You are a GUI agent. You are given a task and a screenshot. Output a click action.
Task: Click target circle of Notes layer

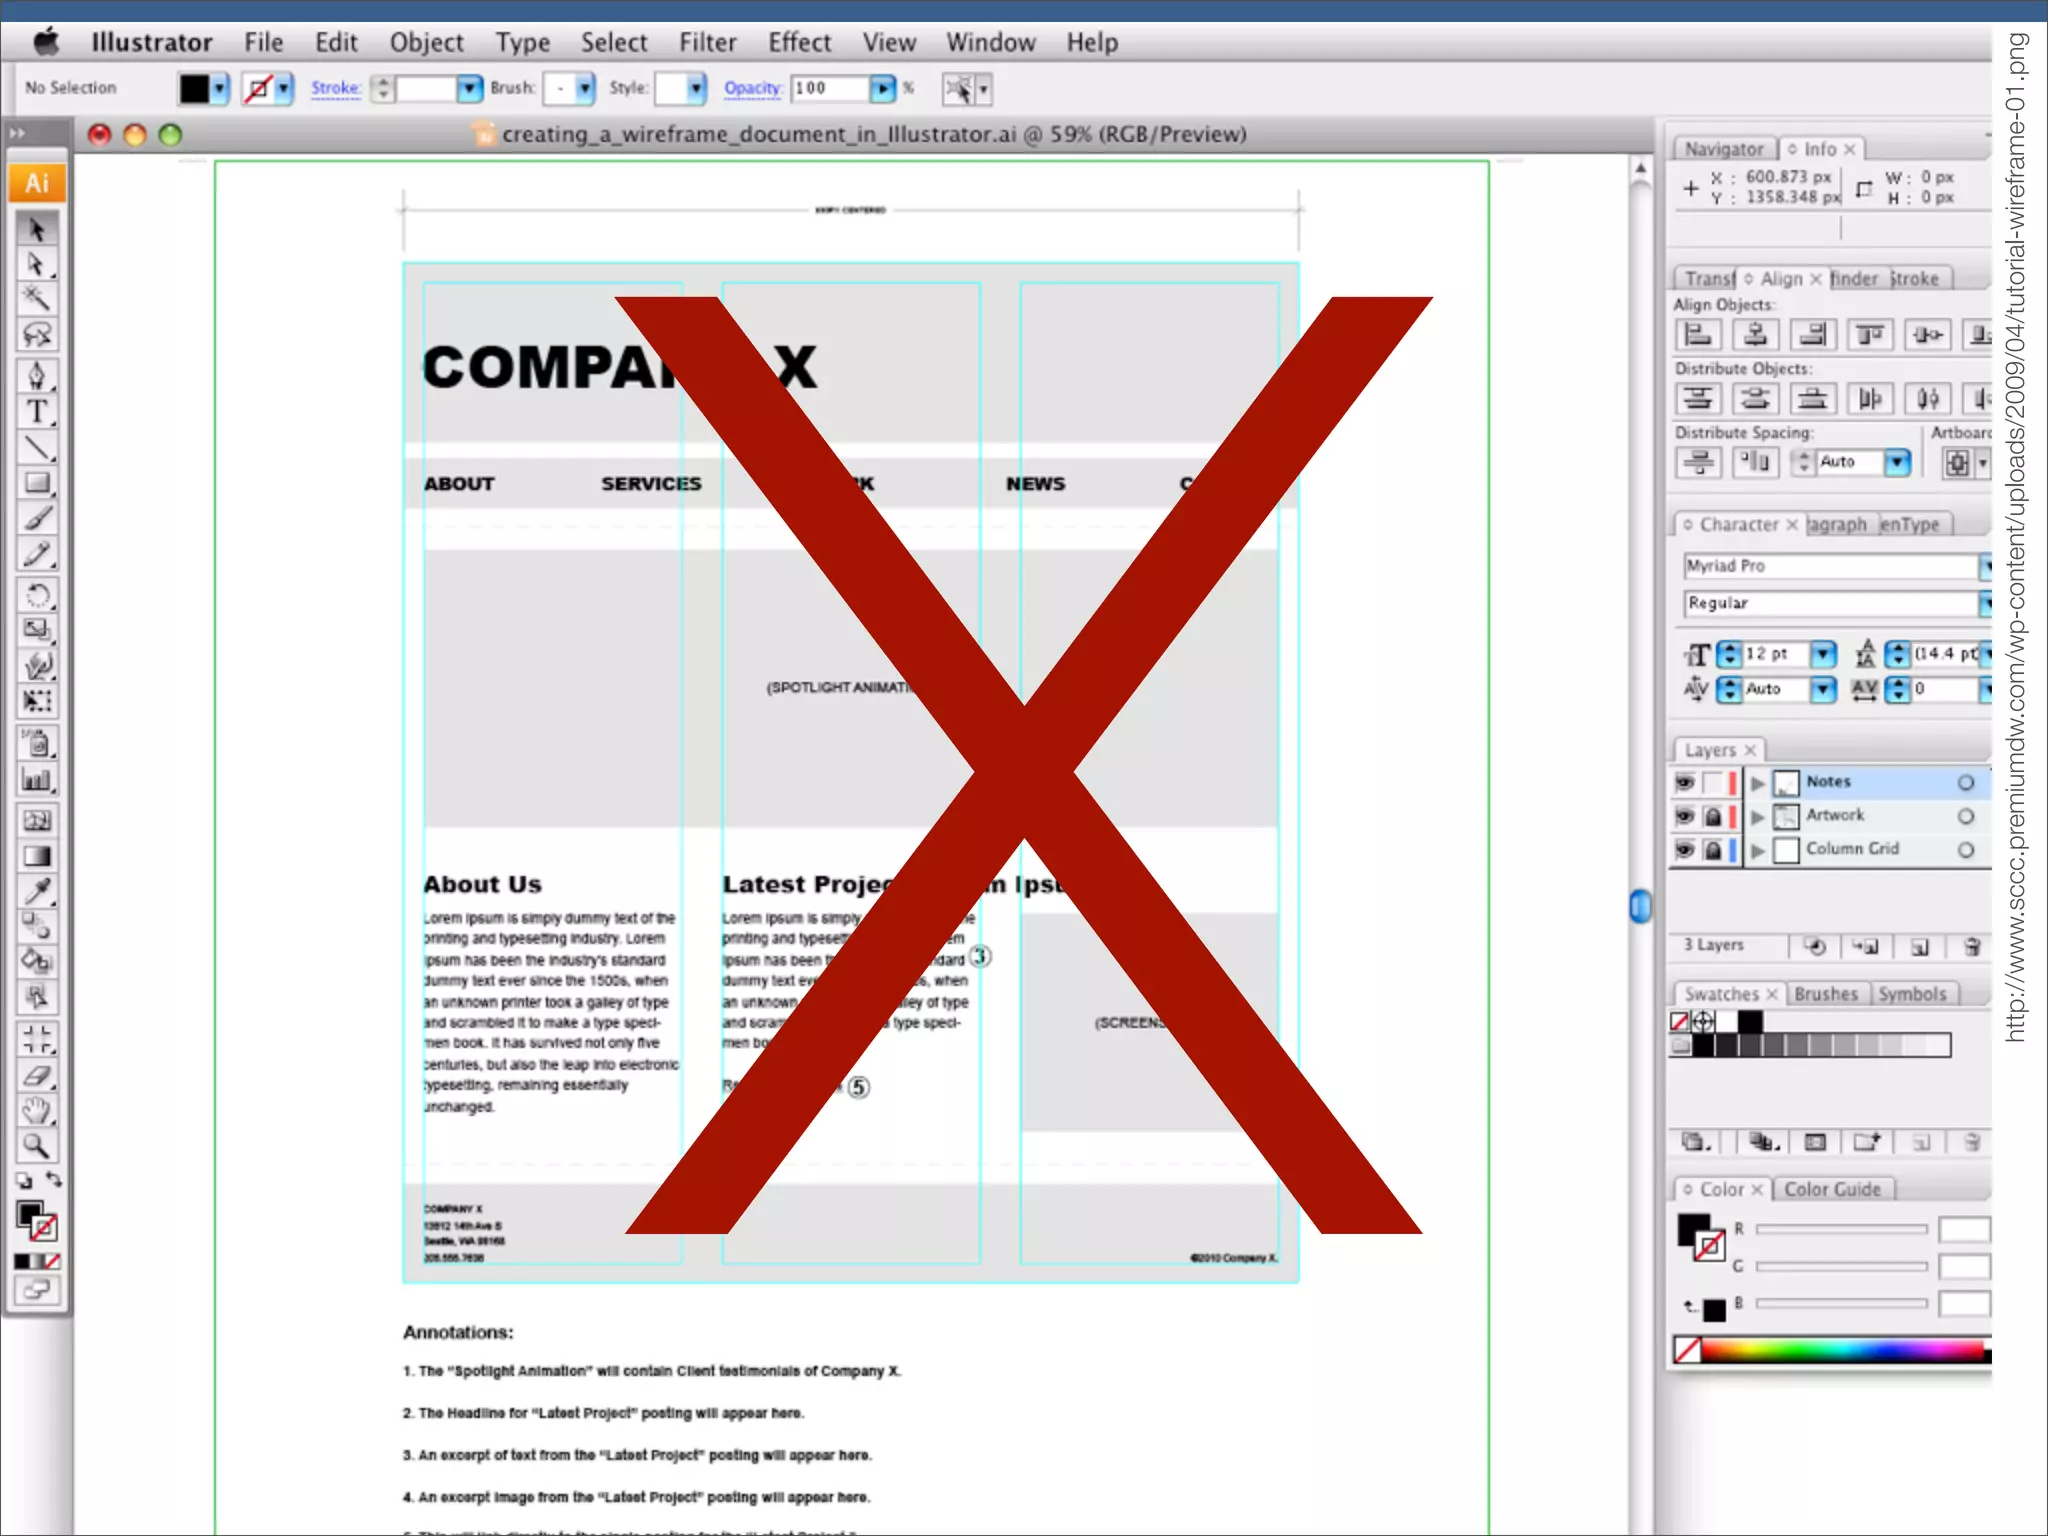tap(1966, 782)
